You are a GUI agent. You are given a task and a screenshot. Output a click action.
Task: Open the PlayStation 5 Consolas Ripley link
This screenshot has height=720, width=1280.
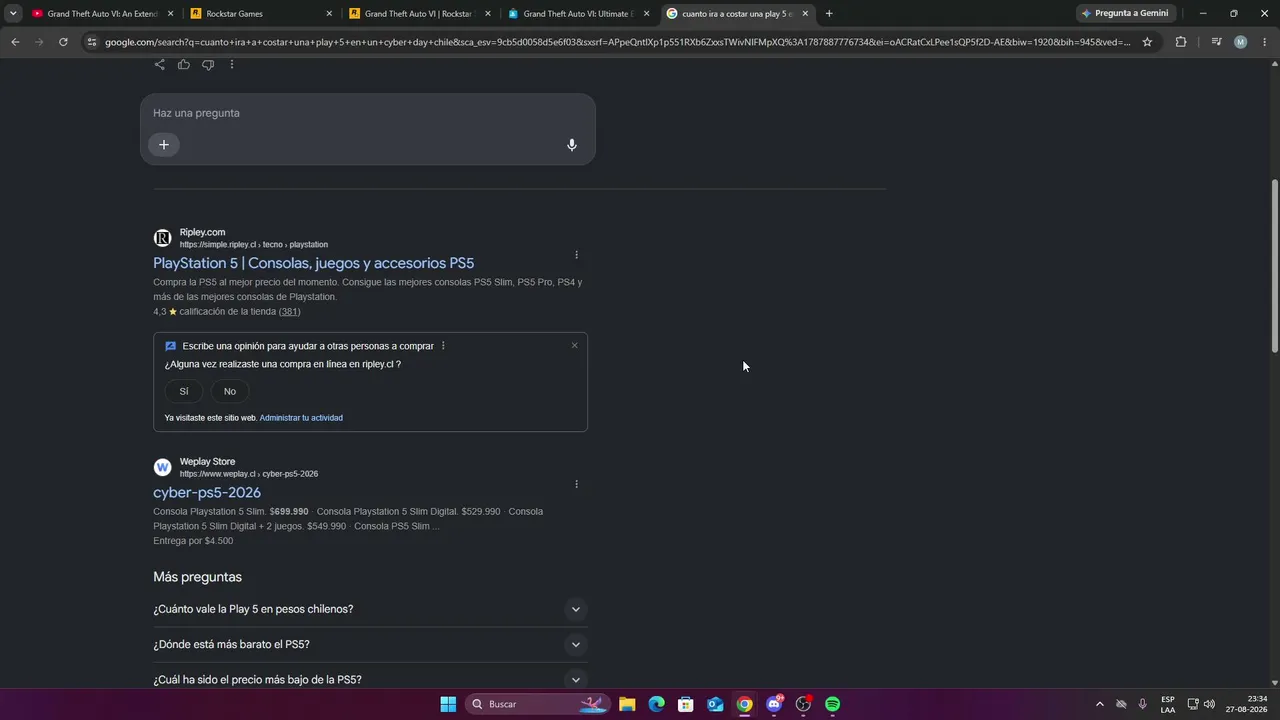[313, 263]
